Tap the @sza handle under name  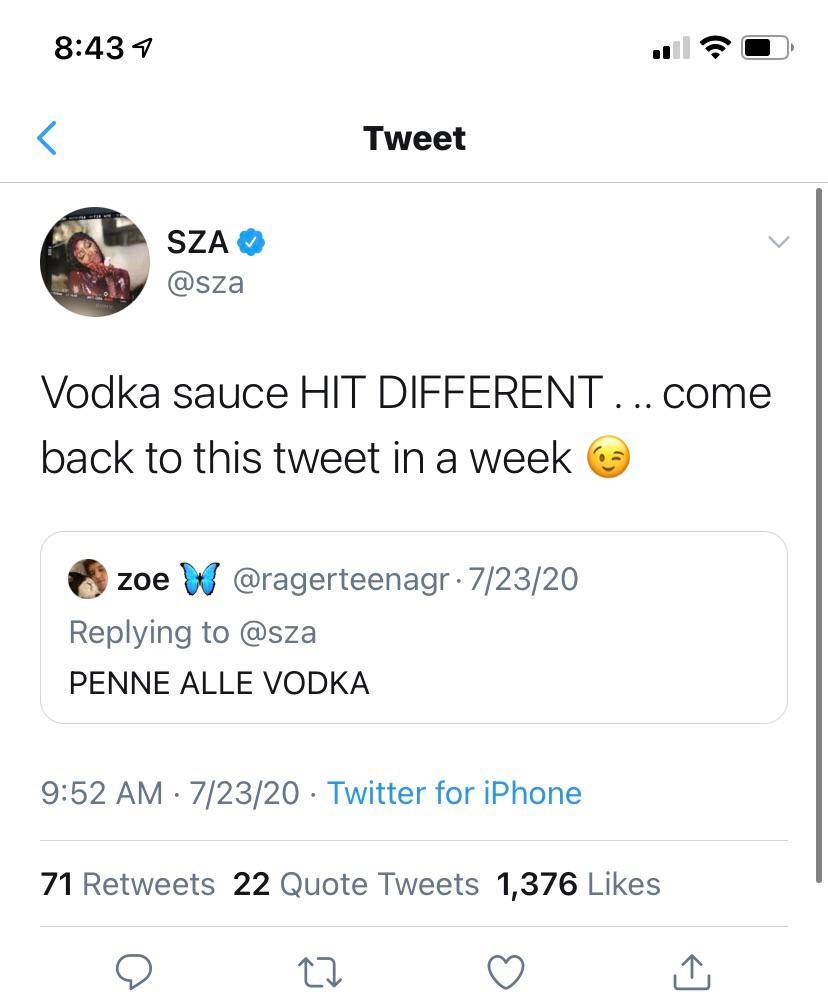[x=205, y=283]
